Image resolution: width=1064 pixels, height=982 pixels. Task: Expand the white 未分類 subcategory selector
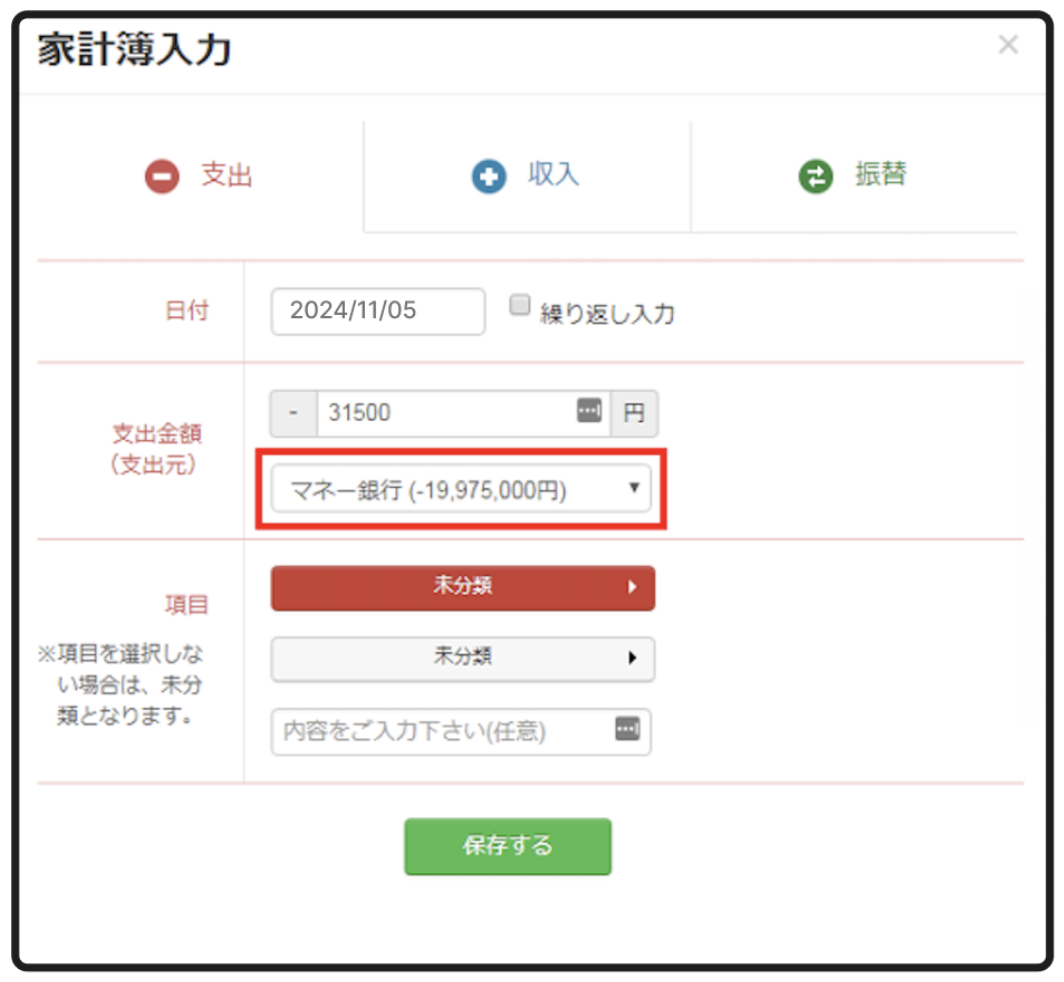(462, 658)
